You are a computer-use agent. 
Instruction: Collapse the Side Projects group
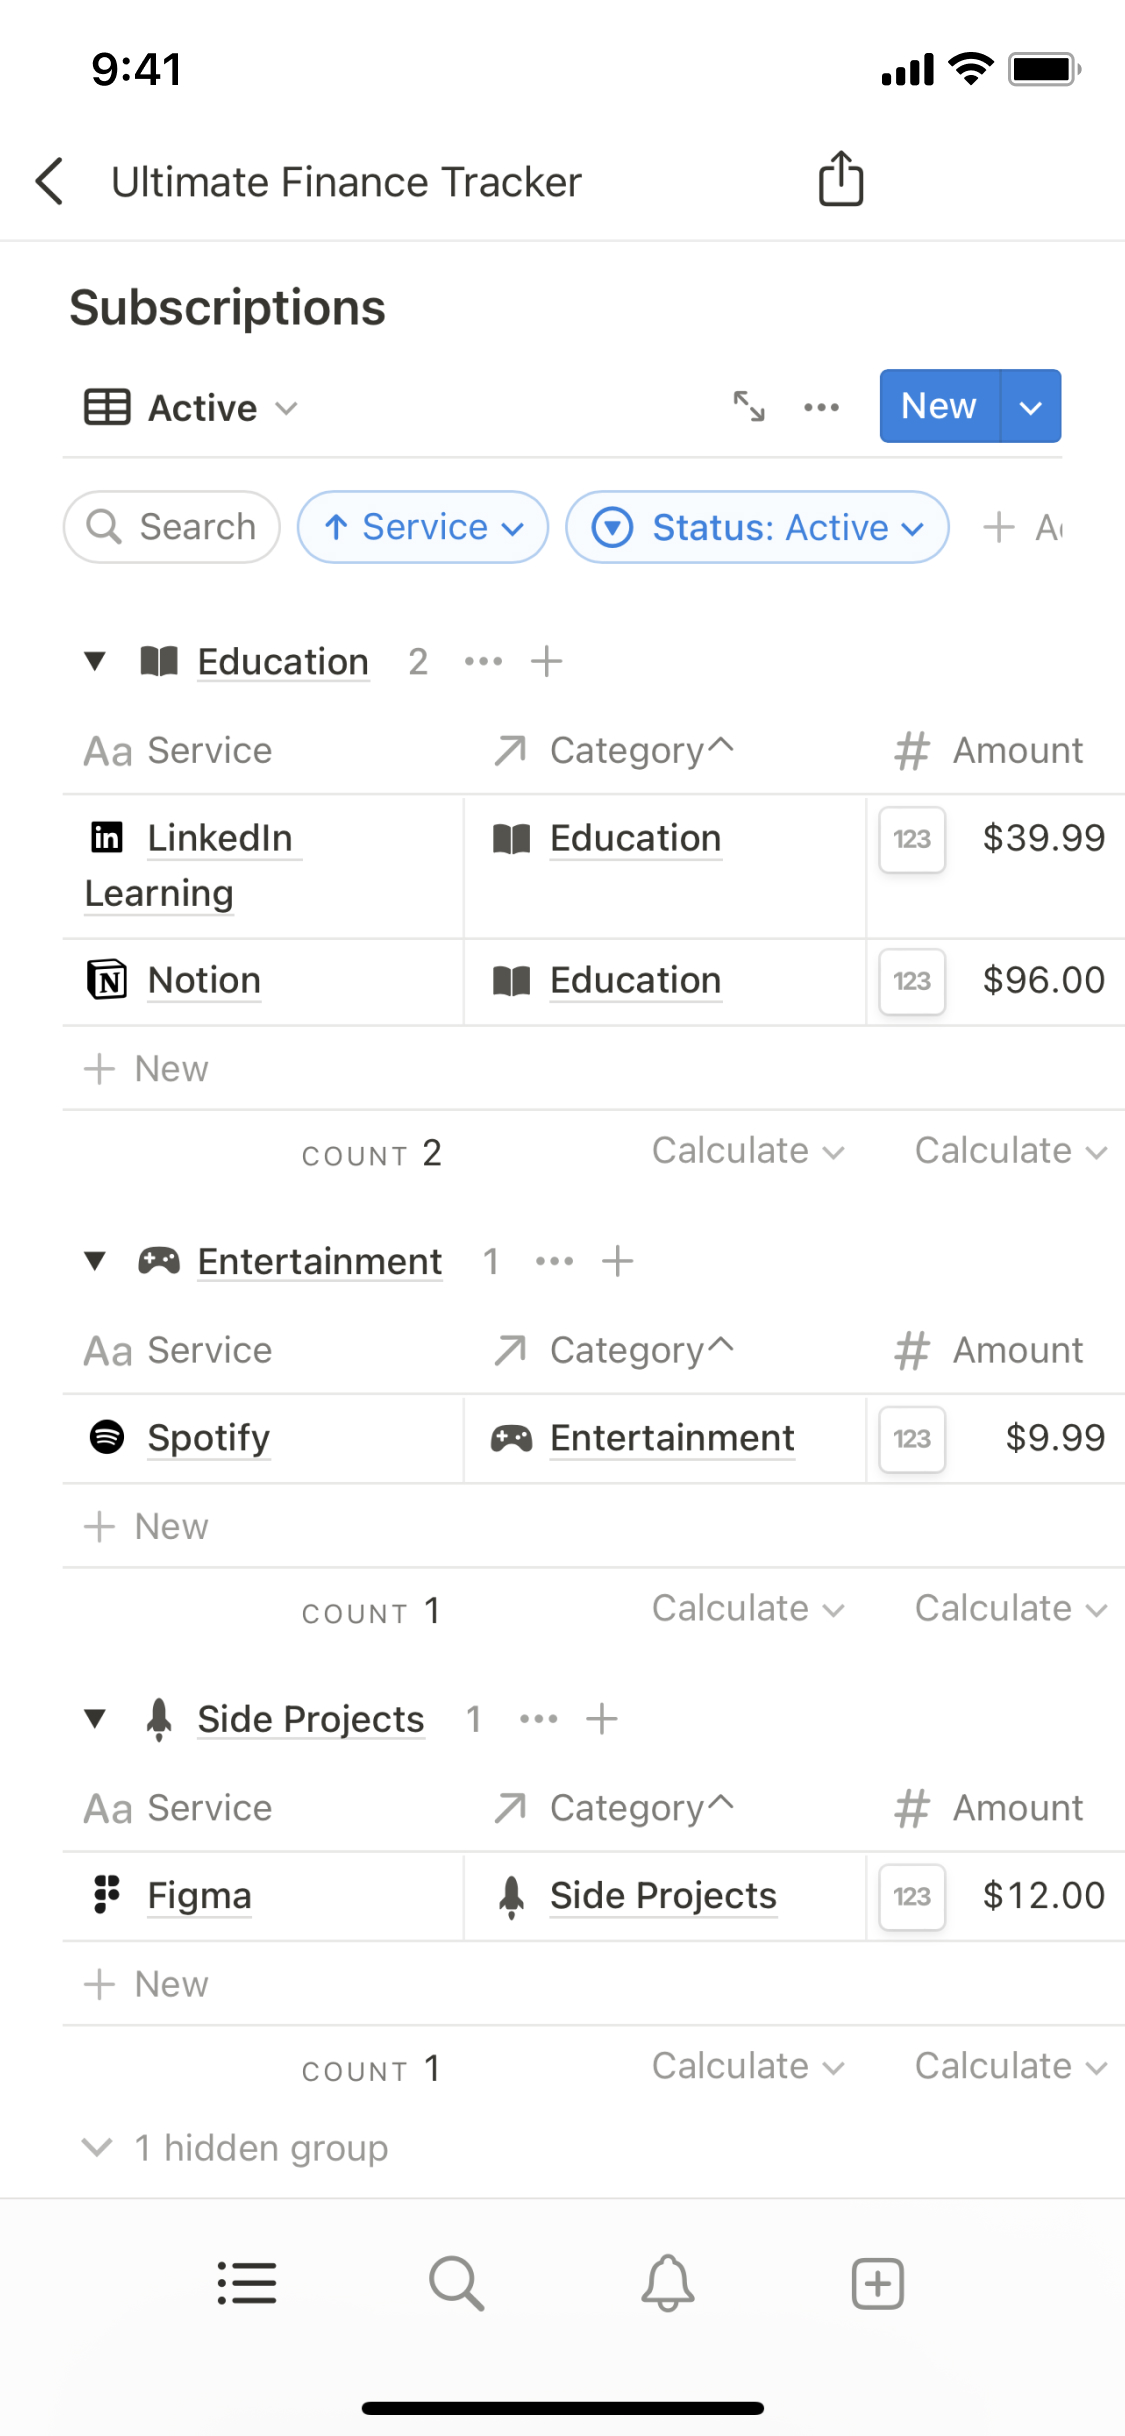click(95, 1719)
